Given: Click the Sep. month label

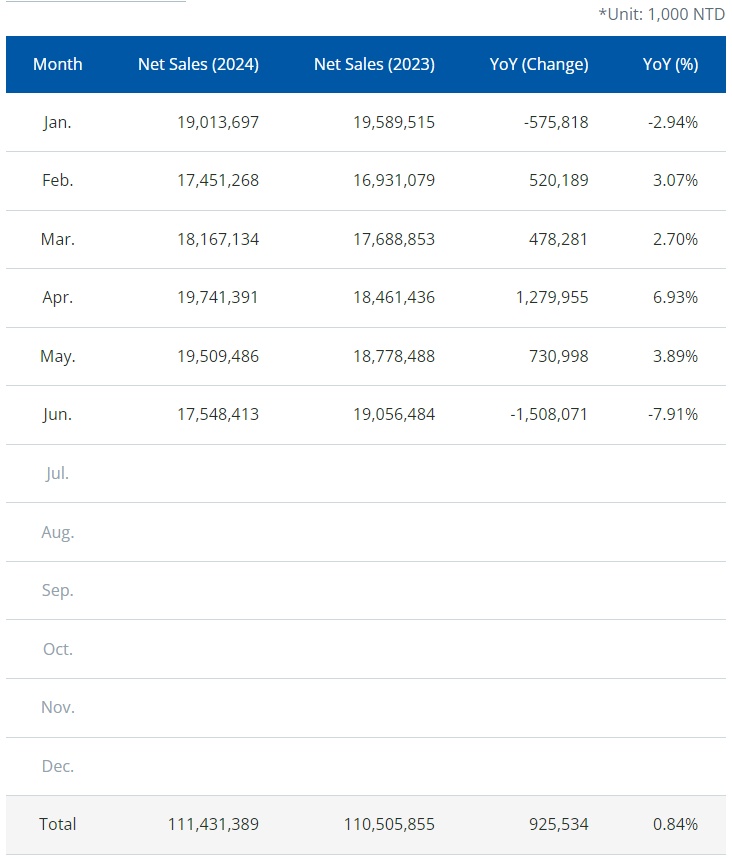Looking at the screenshot, I should tap(58, 590).
